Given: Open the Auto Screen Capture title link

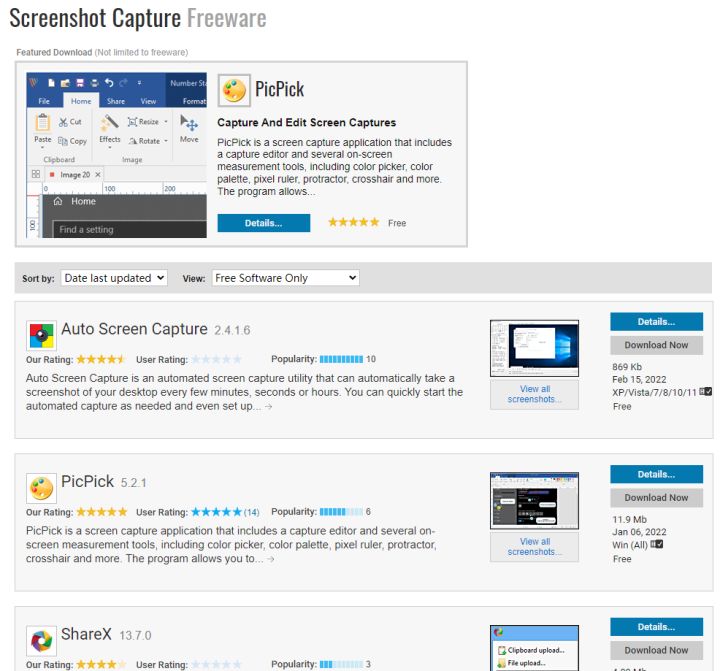Looking at the screenshot, I should (x=135, y=329).
